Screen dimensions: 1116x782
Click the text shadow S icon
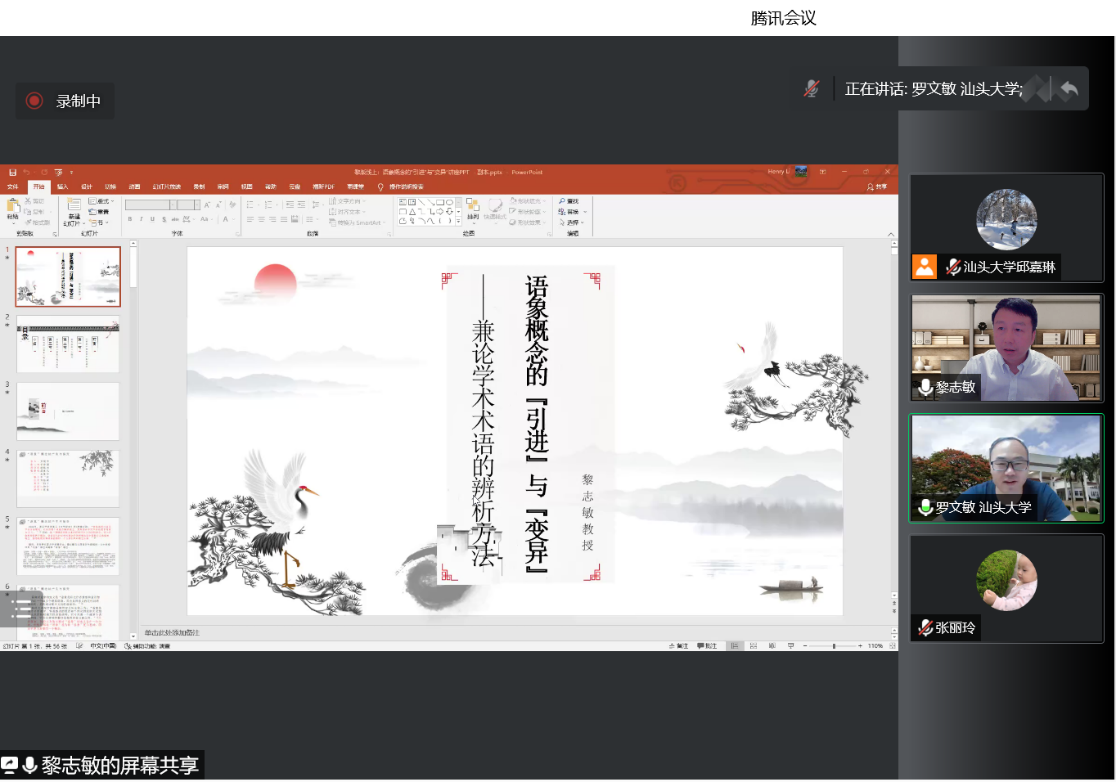(164, 219)
